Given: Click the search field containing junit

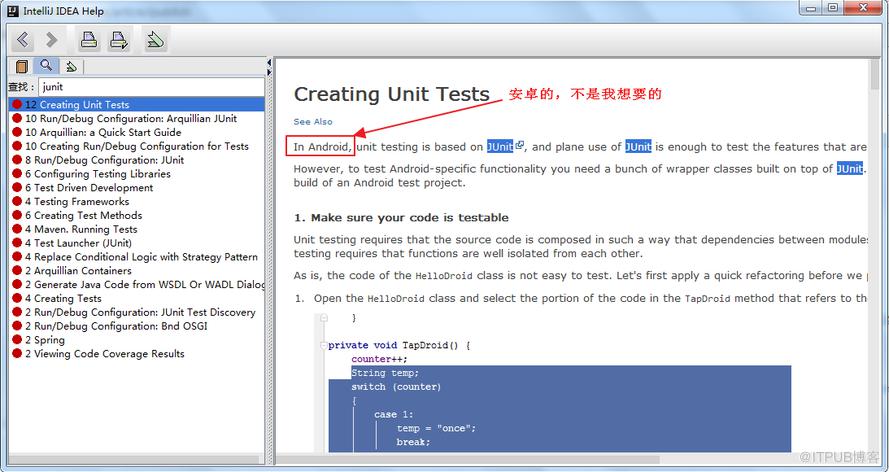Looking at the screenshot, I should [x=151, y=87].
